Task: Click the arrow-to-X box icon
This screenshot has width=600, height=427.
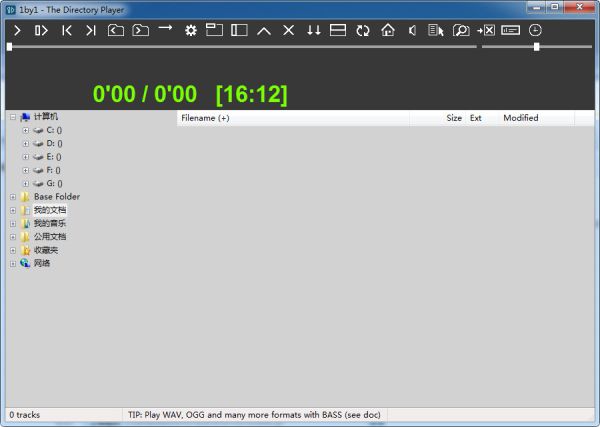Action: (486, 30)
